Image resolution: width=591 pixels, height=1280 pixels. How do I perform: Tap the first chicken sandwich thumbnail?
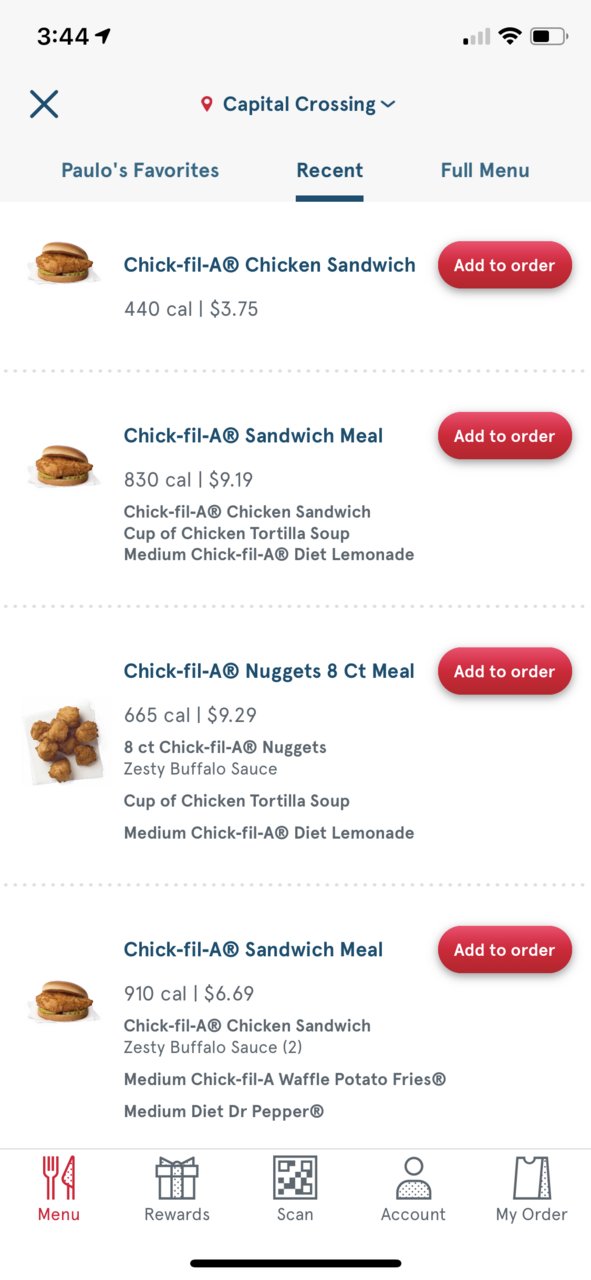pyautogui.click(x=63, y=263)
